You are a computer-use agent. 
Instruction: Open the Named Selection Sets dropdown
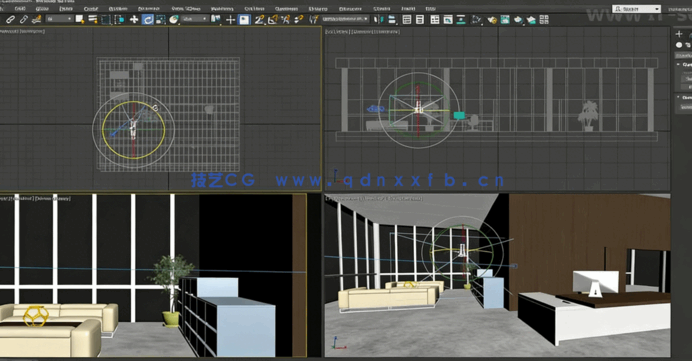coord(345,19)
